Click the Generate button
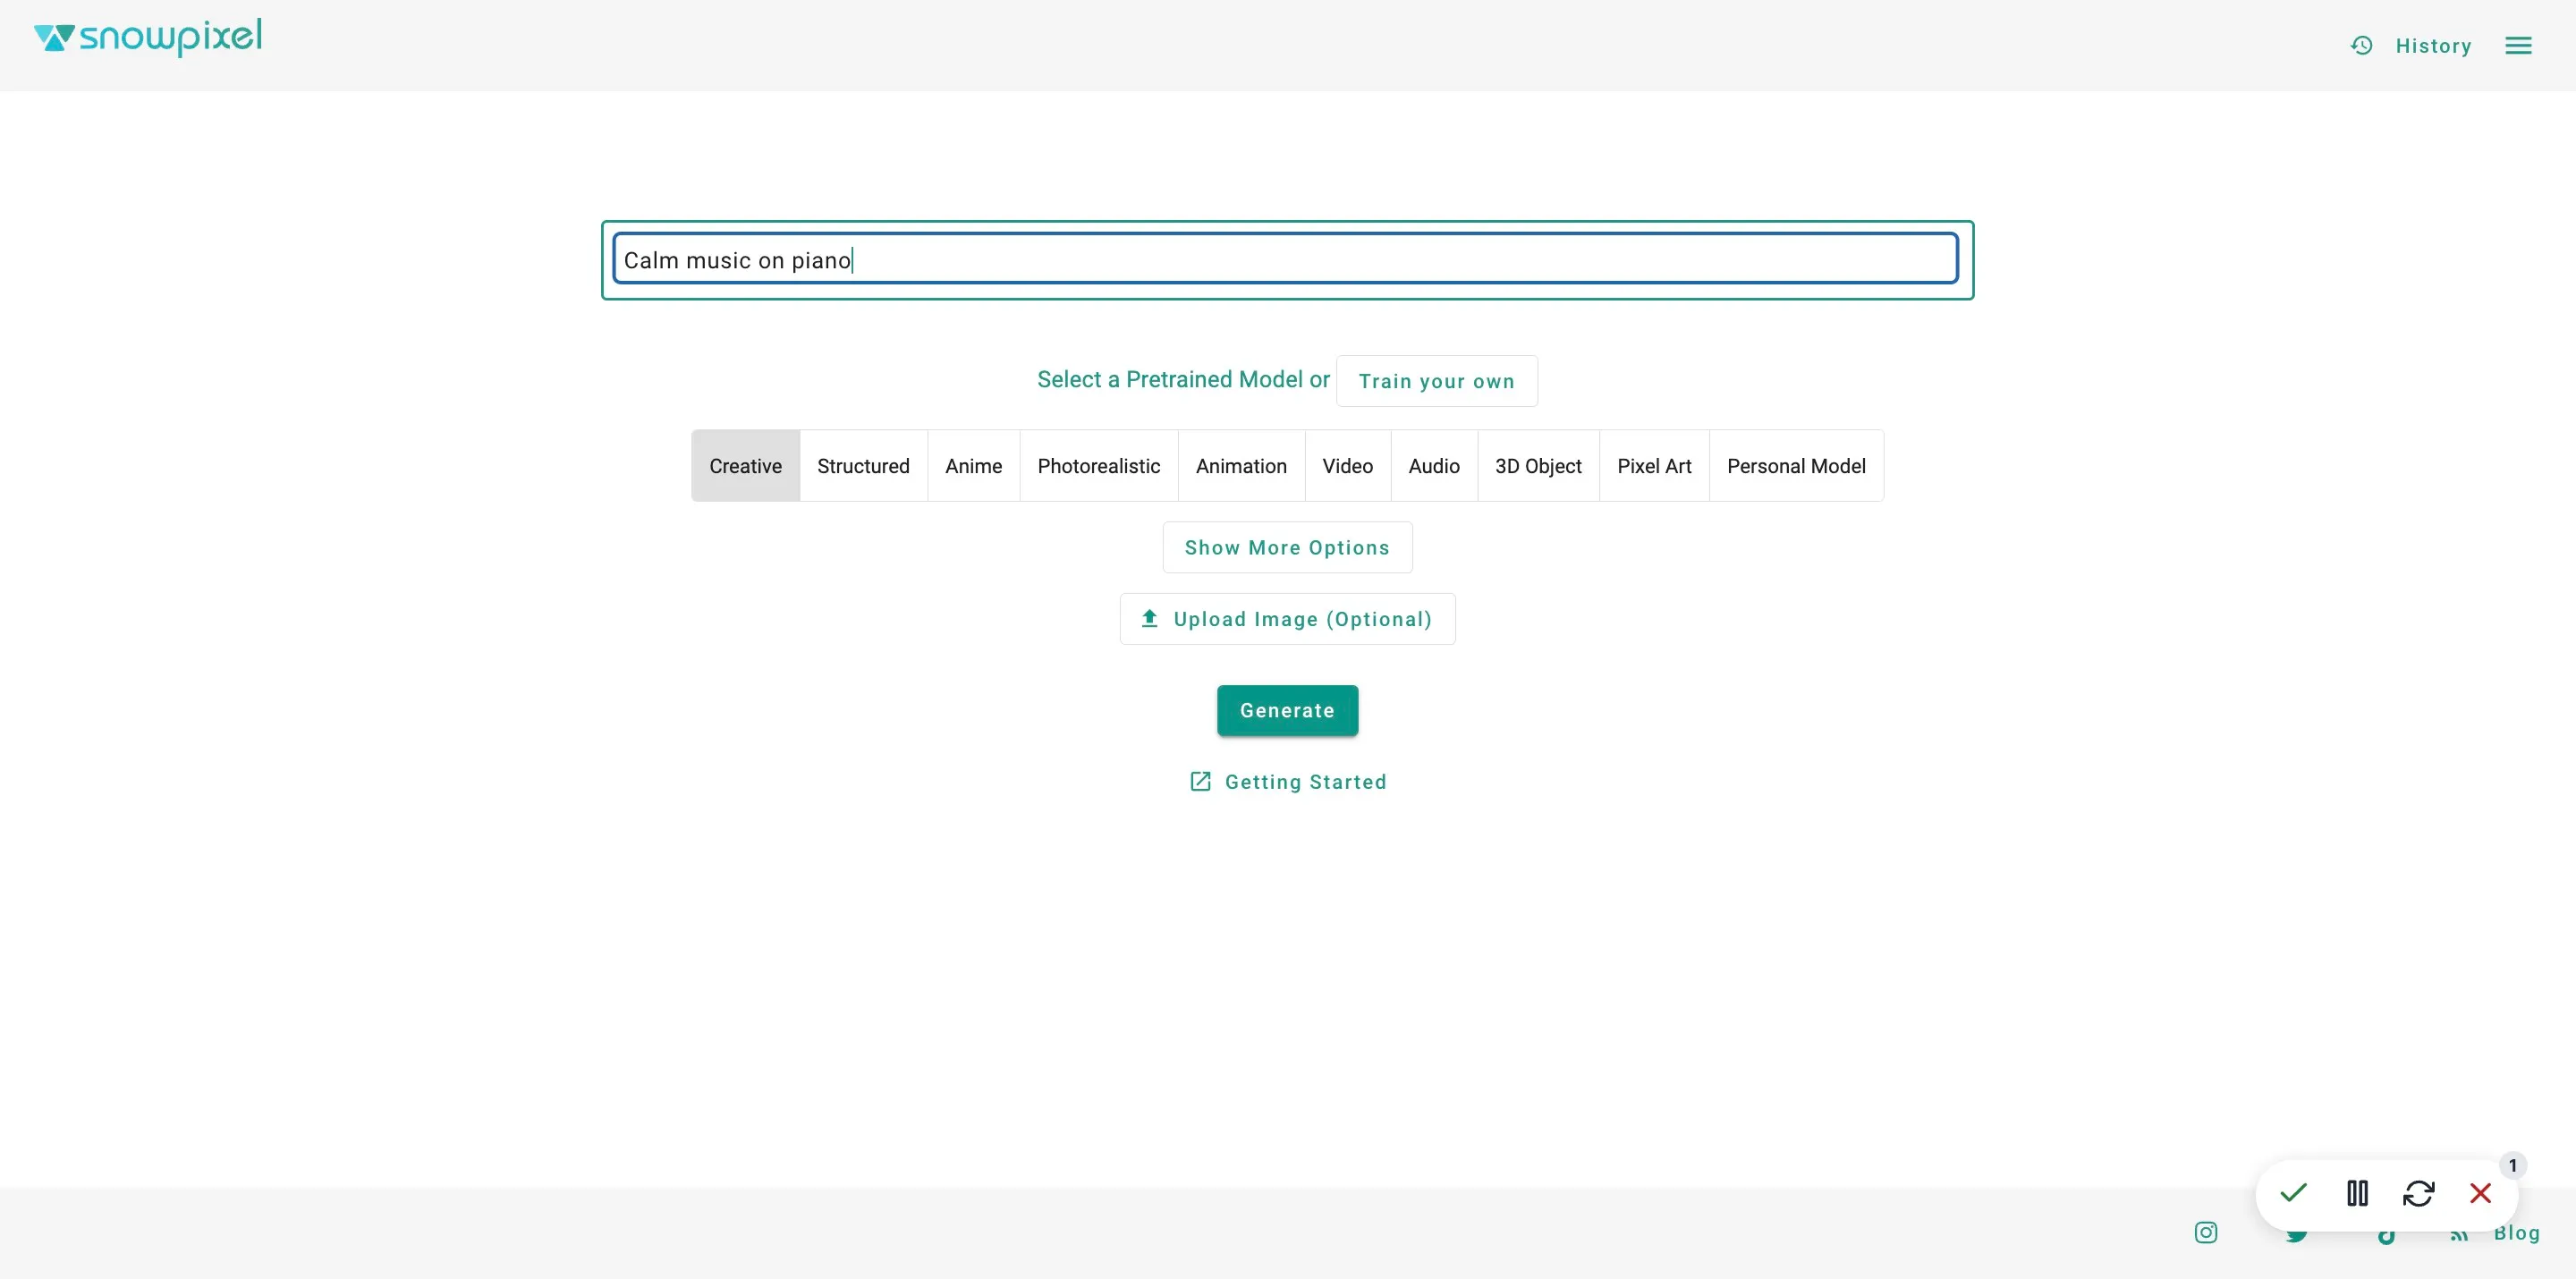The width and height of the screenshot is (2576, 1279). click(x=1287, y=710)
